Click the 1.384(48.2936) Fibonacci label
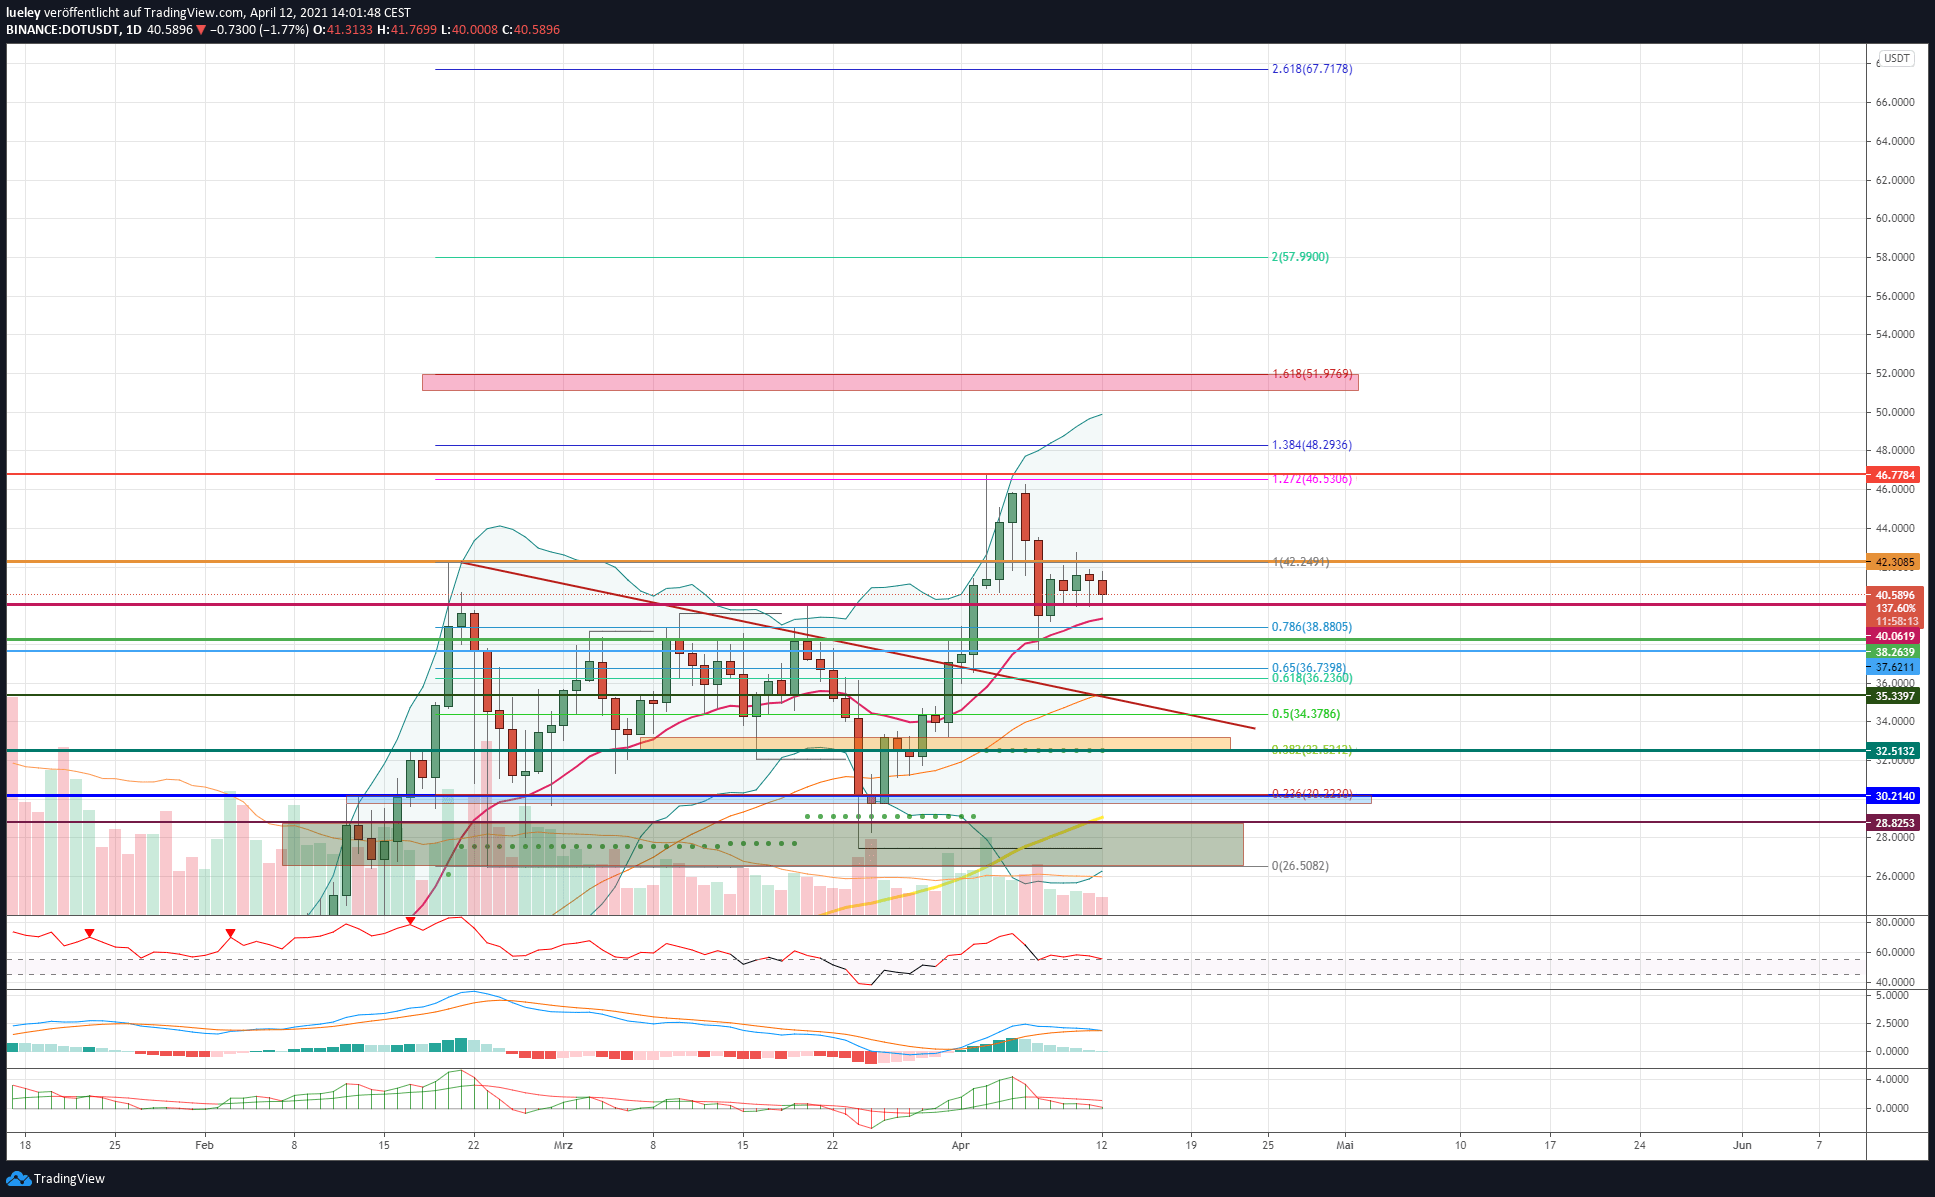This screenshot has width=1935, height=1197. [1312, 445]
